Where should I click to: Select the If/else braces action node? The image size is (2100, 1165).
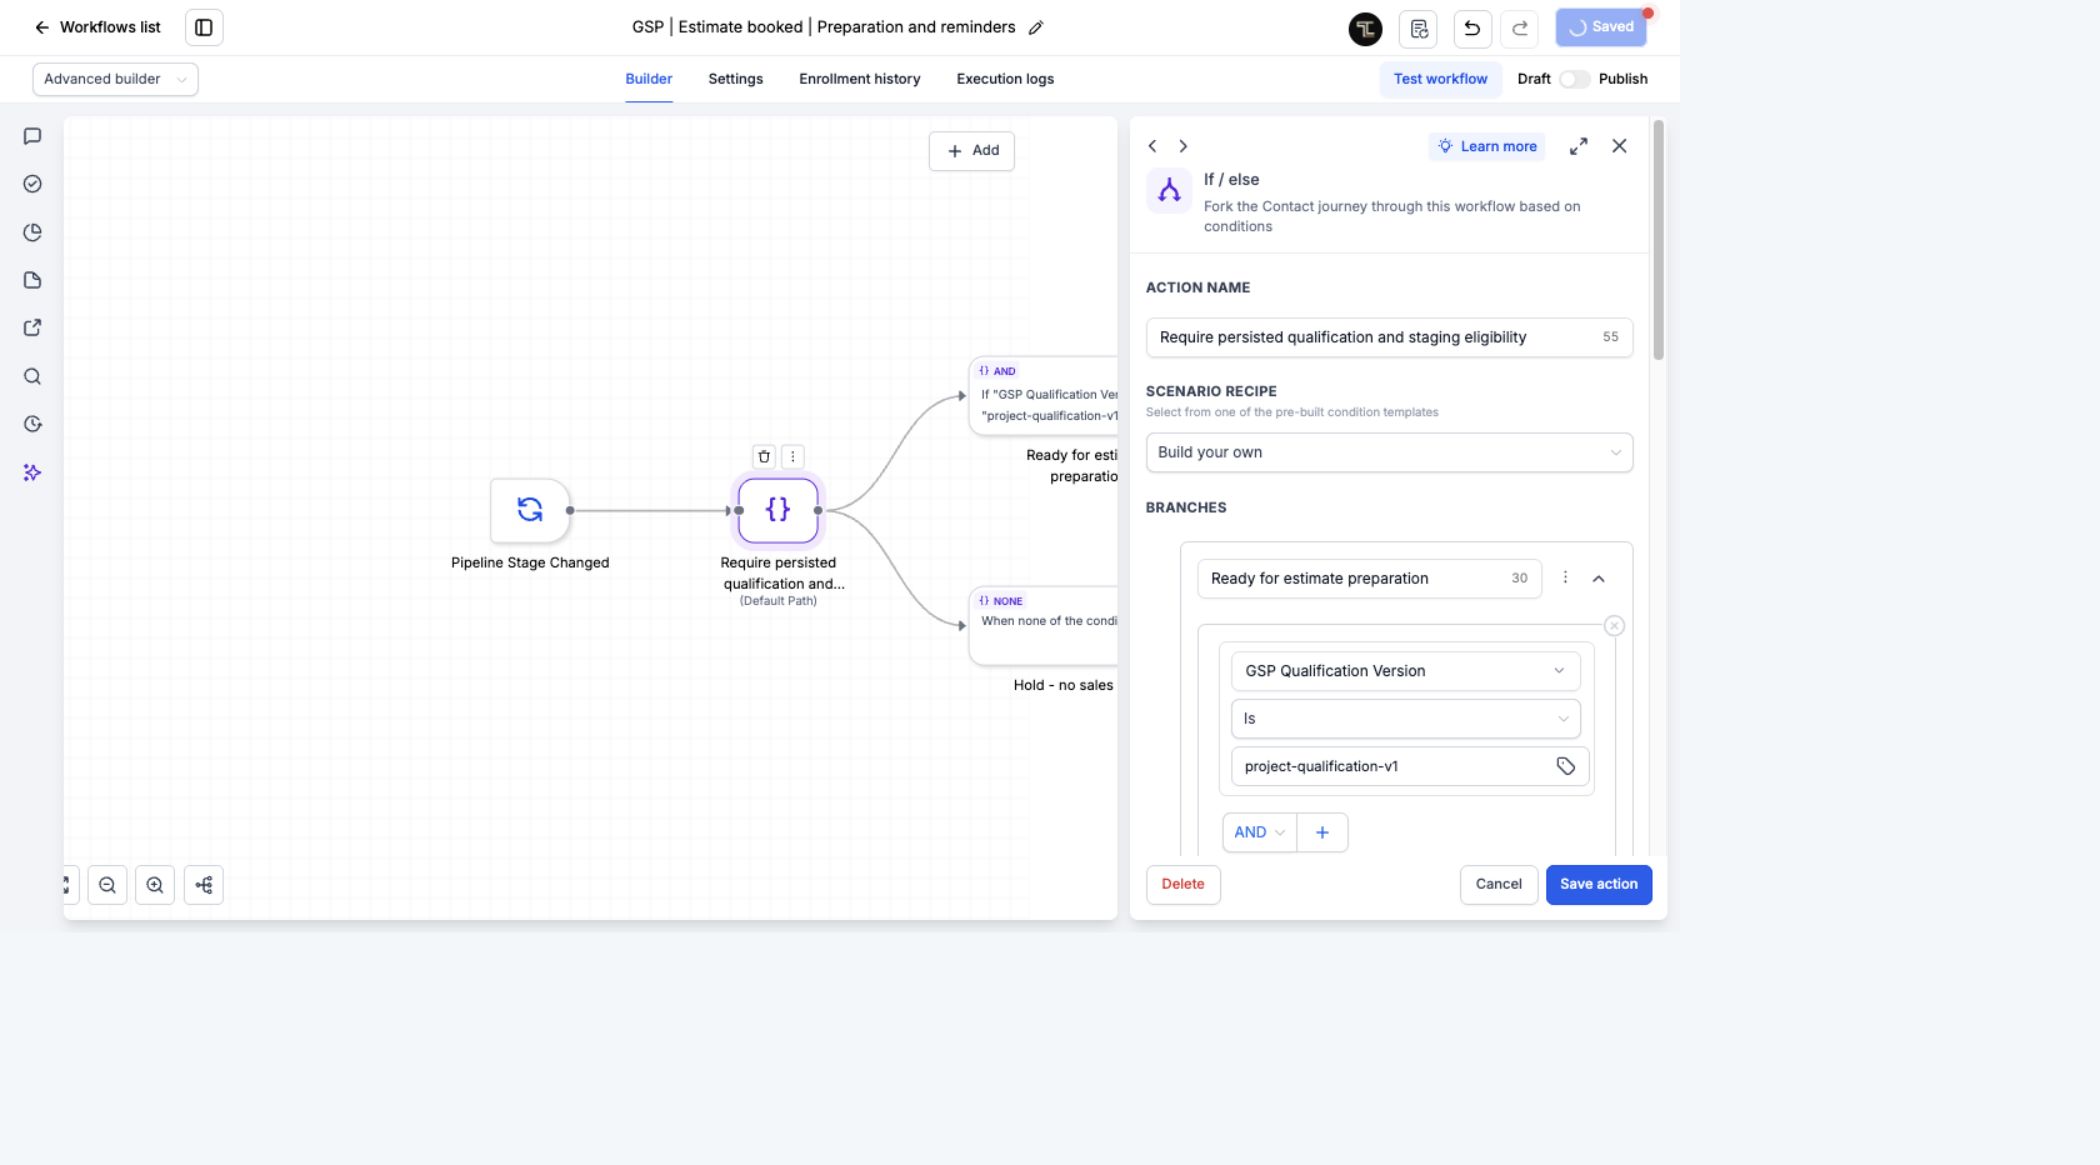click(x=778, y=510)
